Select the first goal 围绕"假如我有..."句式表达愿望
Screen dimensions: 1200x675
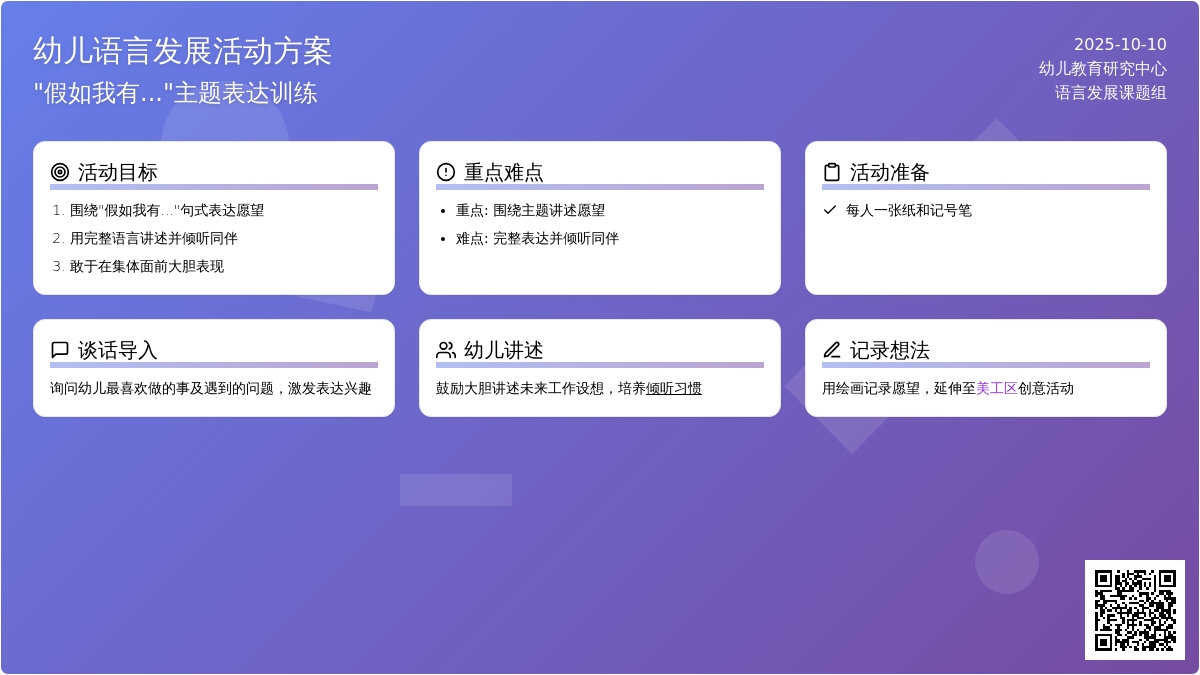point(167,210)
